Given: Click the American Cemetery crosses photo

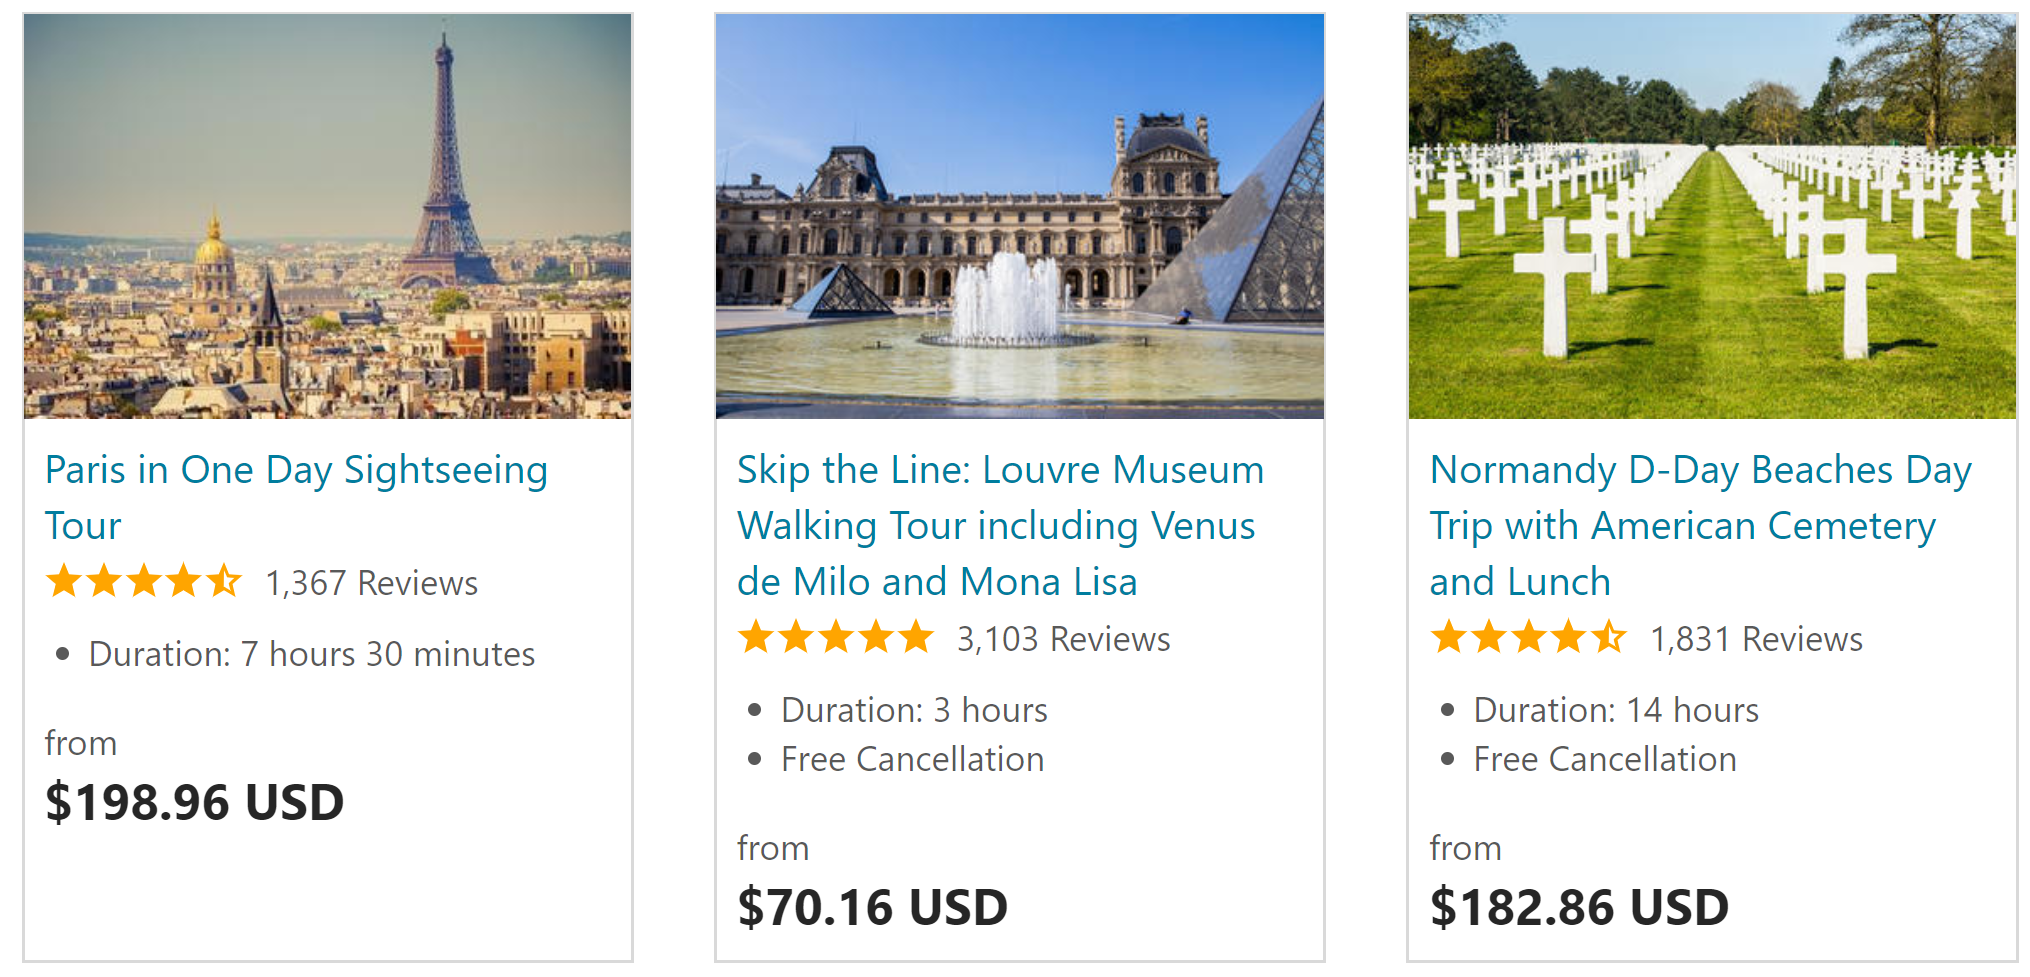Looking at the screenshot, I should click(1713, 216).
